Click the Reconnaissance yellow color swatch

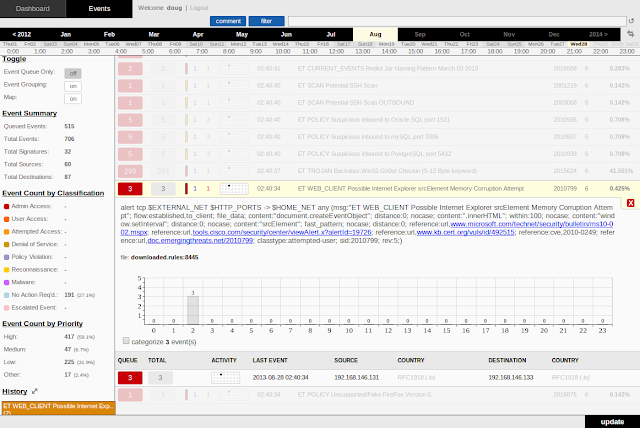coord(7,270)
